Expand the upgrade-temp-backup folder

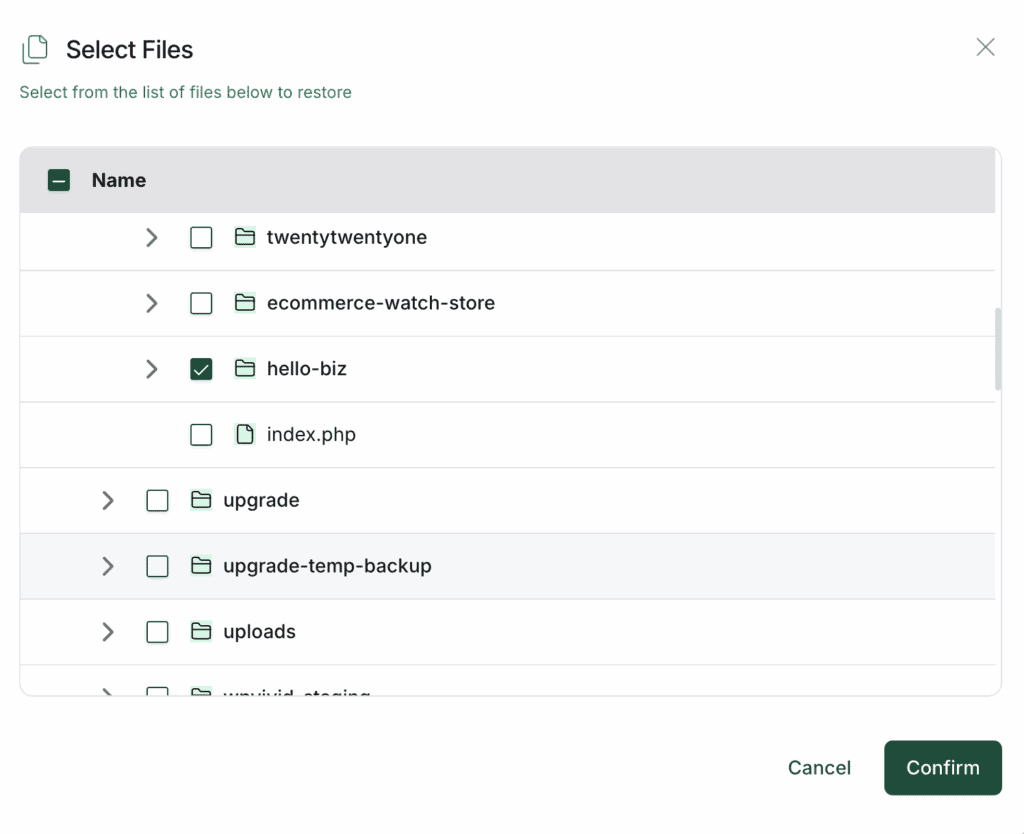pos(108,566)
